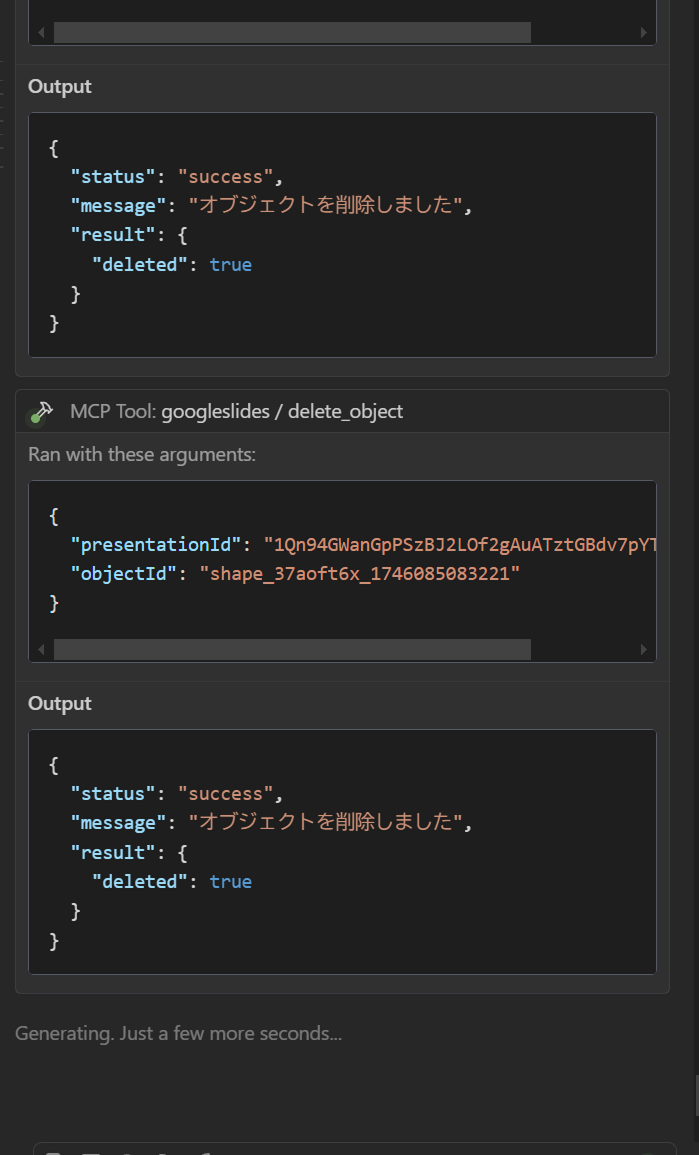699x1155 pixels.
Task: Click horizontal scrollbar thumb under objectId arguments
Action: (292, 650)
